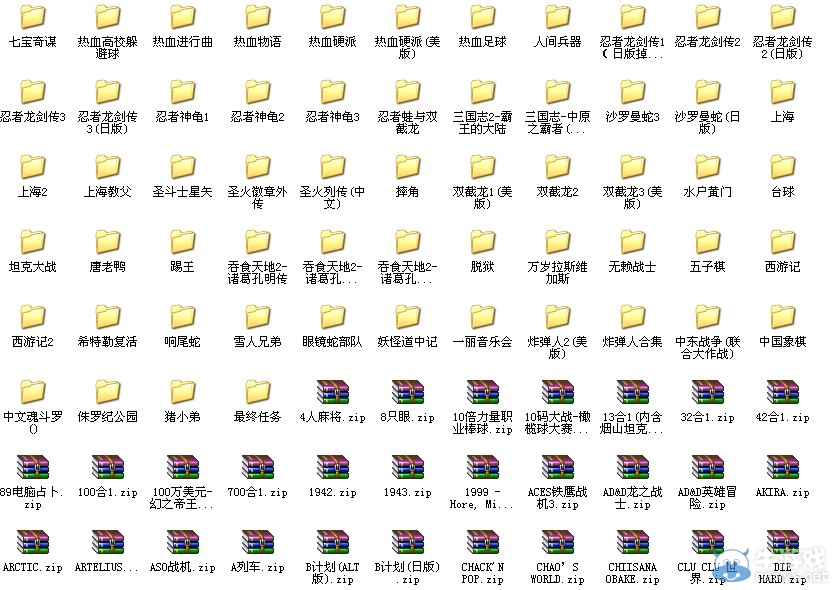Select the 4人麻将.zip archive icon
Viewport: 836px width, 590px height.
(333, 393)
